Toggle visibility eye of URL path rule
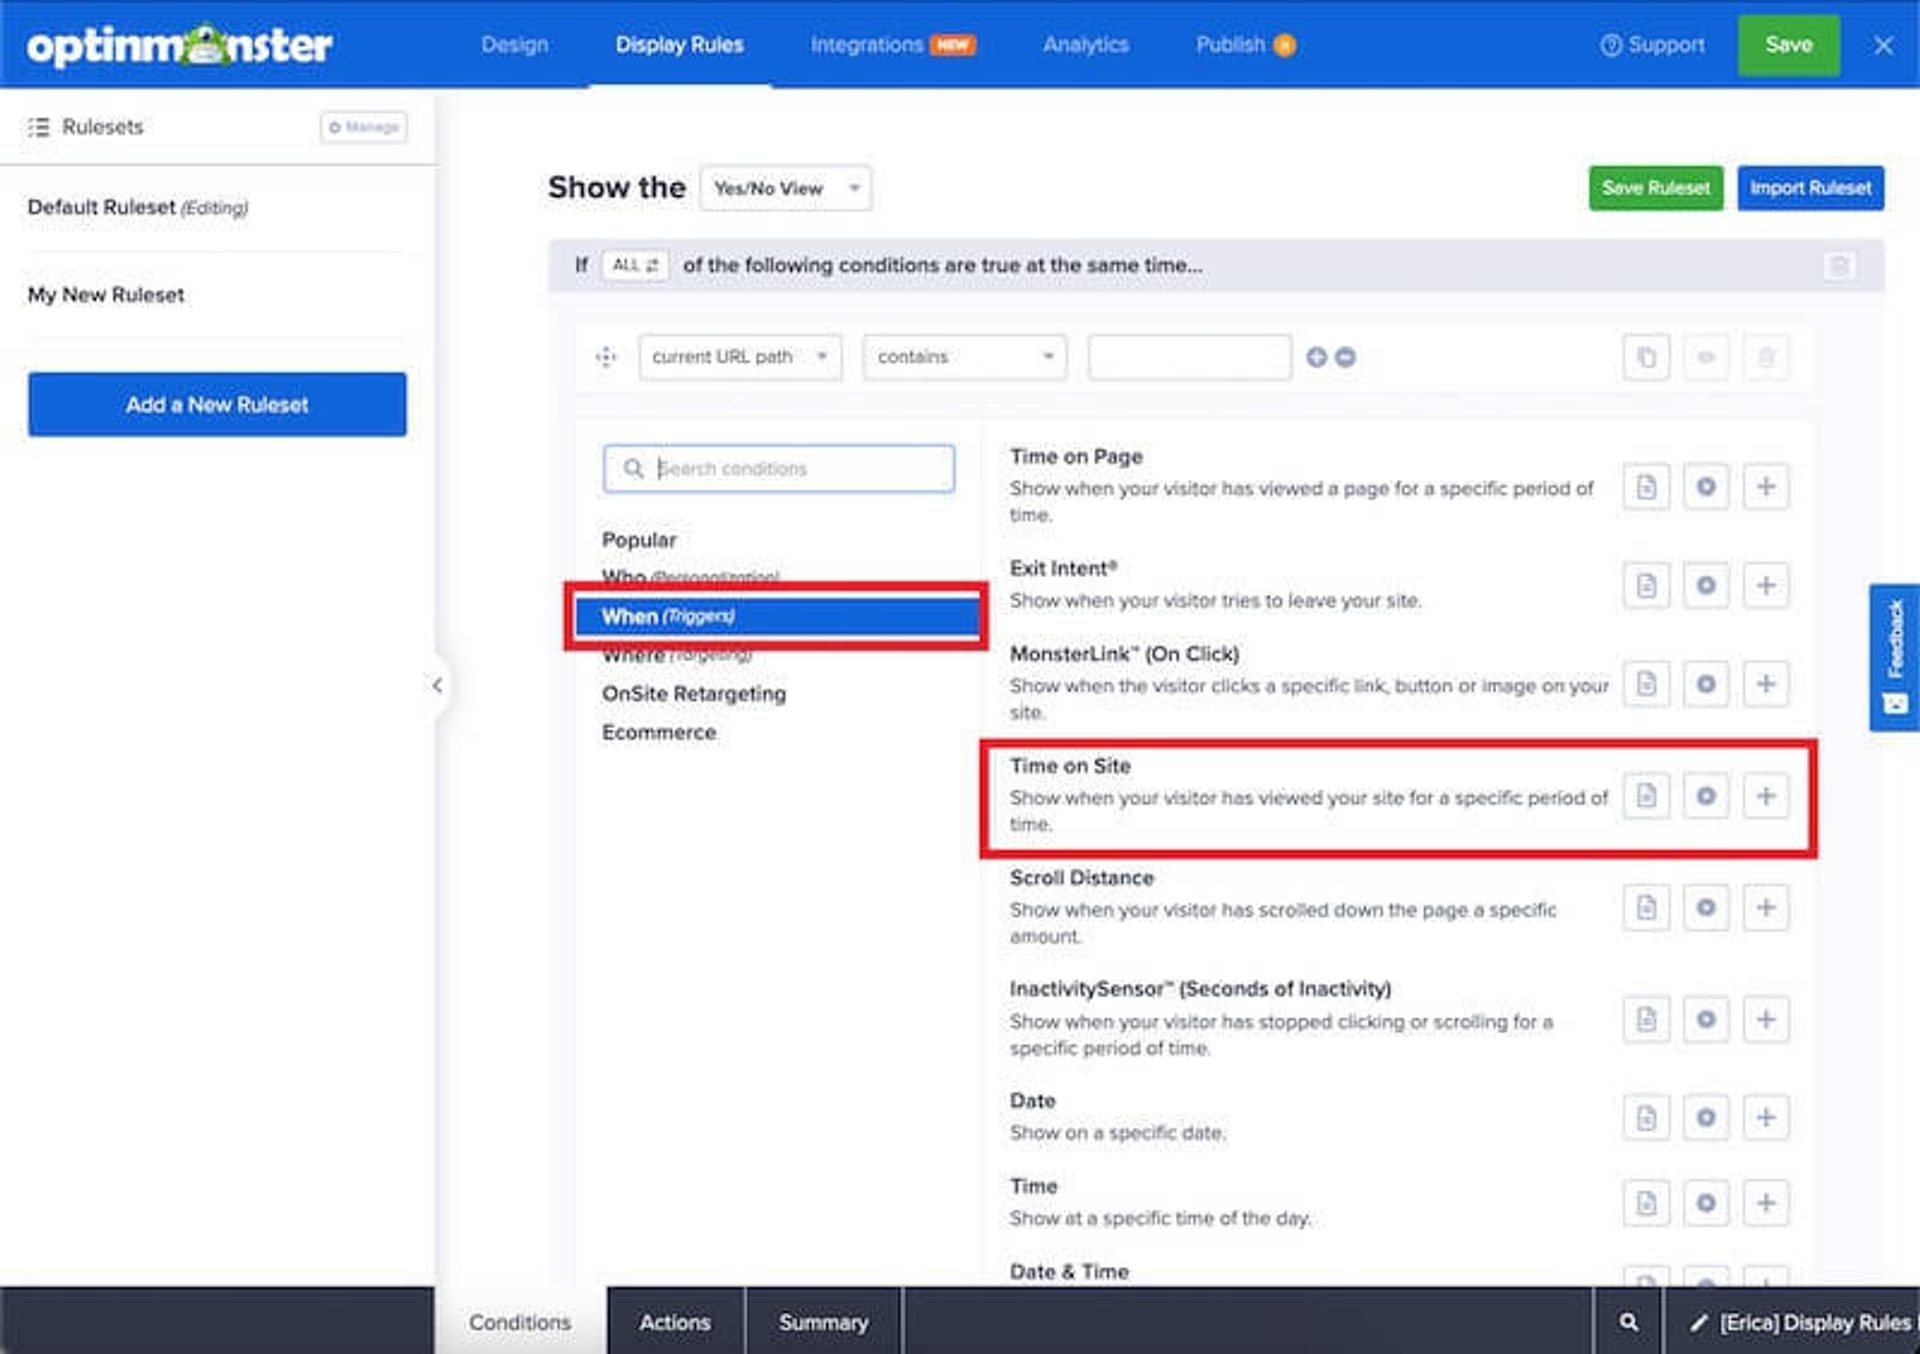Screen dimensions: 1920x1354 pos(1706,357)
